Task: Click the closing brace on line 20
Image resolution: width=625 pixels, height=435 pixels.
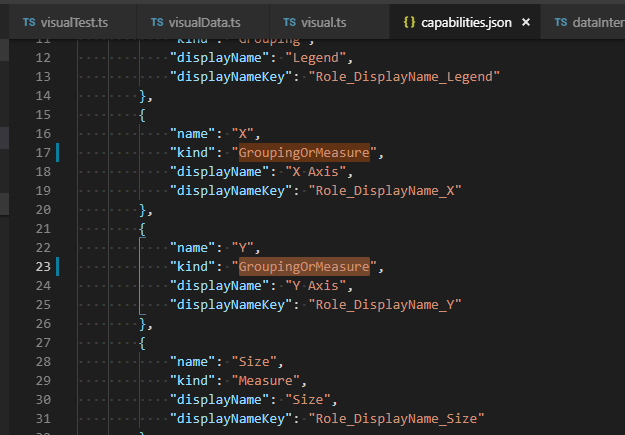Action: 142,210
